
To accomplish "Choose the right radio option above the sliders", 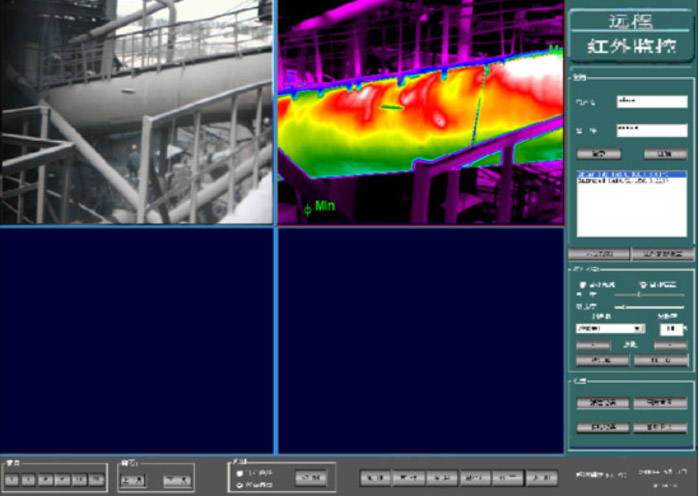I will point(643,285).
